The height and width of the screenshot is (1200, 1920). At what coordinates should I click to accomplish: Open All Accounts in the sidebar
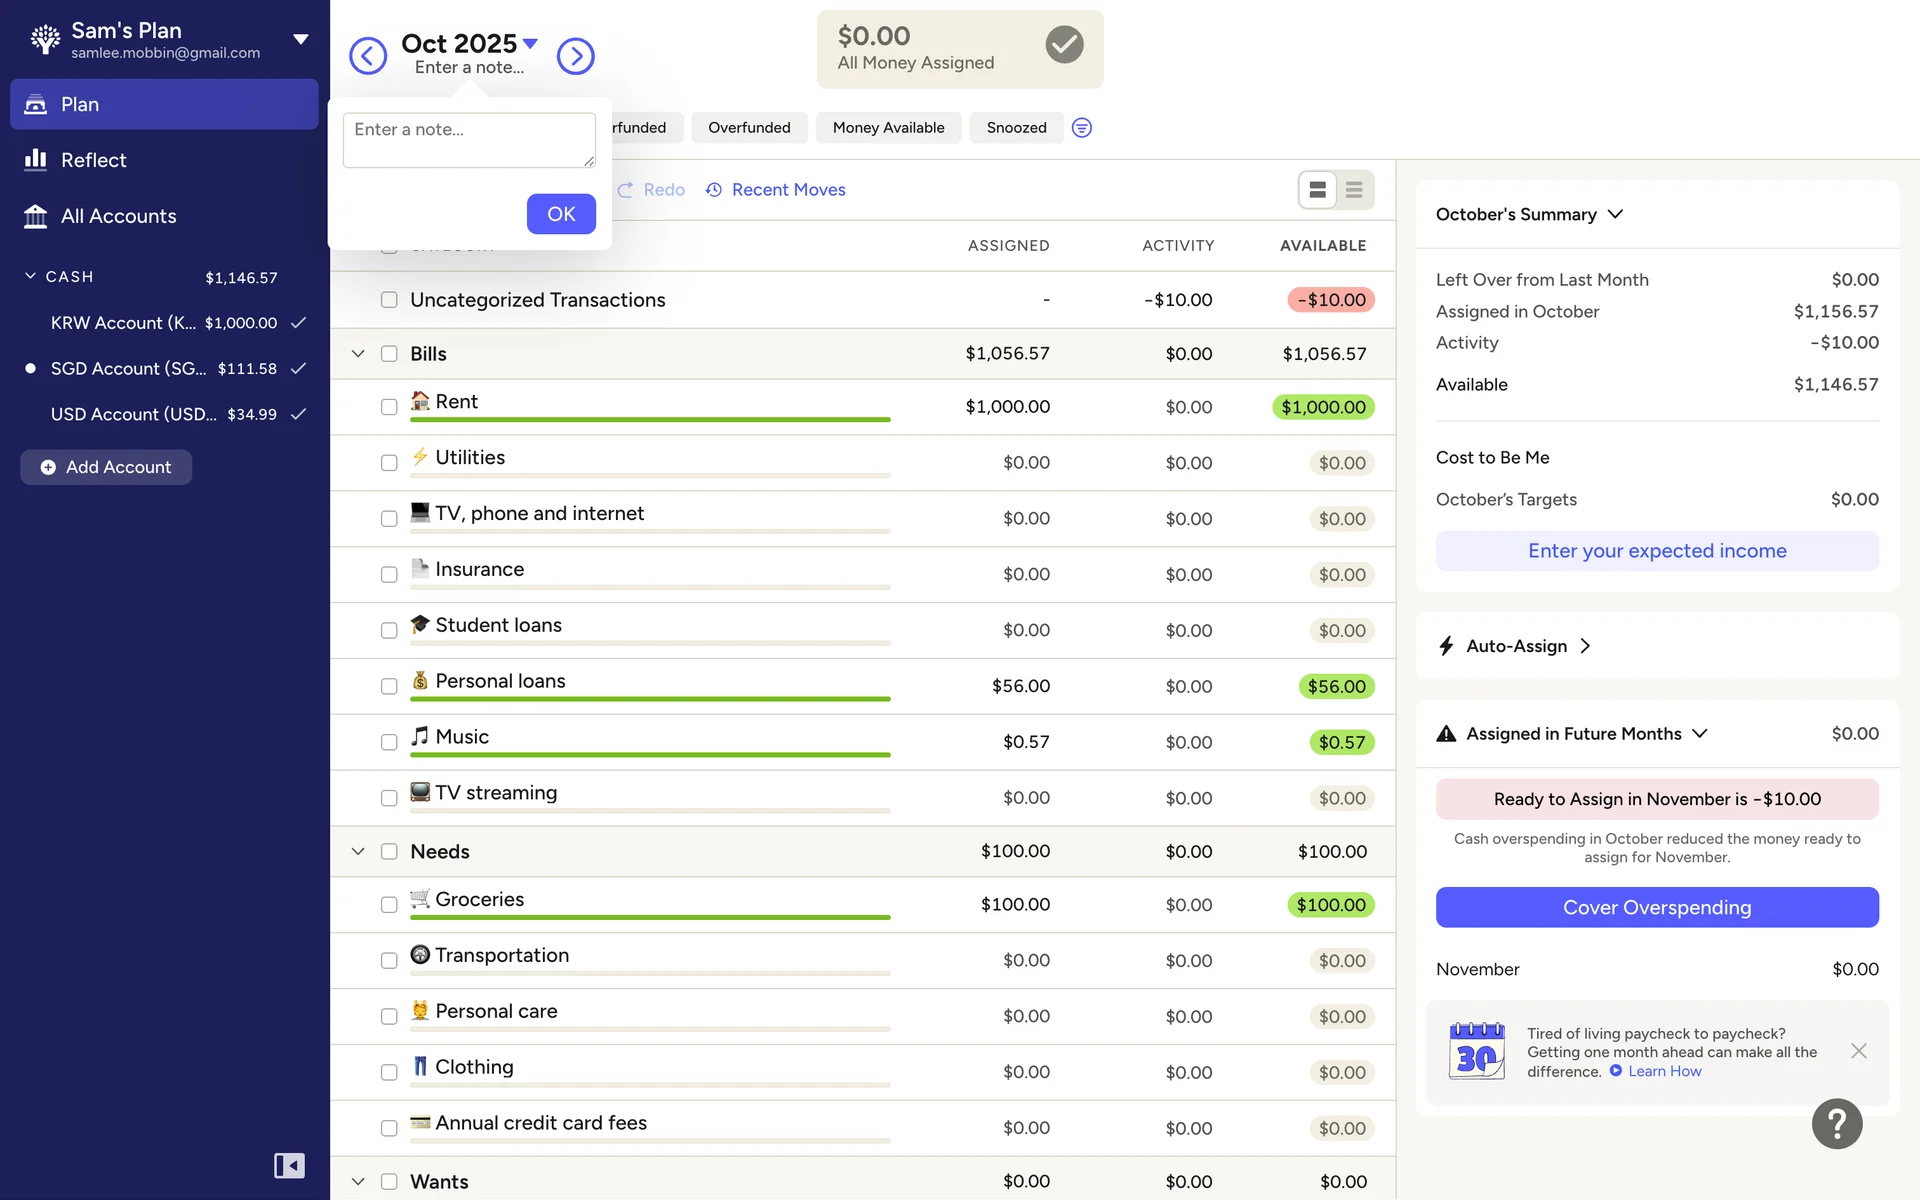point(118,216)
